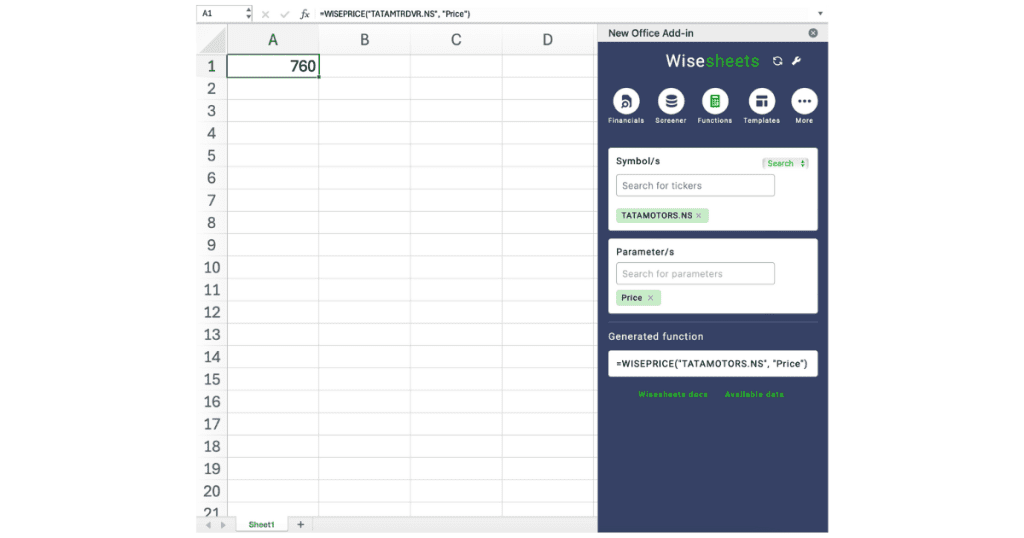This screenshot has width=1024, height=538.
Task: Open the Financials icon in Wisesheets
Action: click(625, 101)
